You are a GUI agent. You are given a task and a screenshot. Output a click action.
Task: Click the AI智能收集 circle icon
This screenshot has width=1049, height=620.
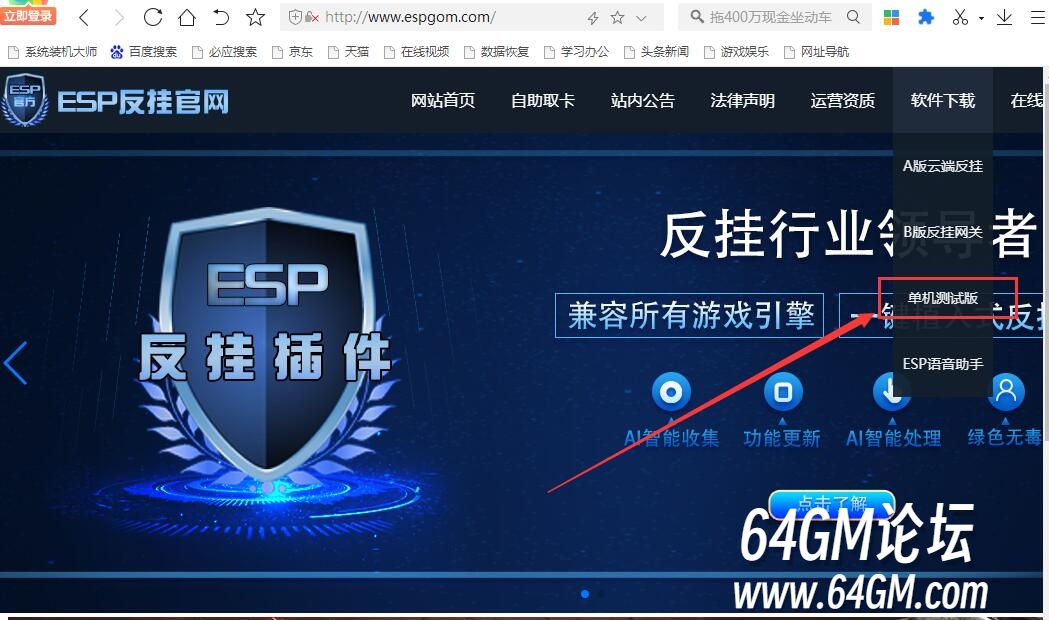tap(671, 391)
